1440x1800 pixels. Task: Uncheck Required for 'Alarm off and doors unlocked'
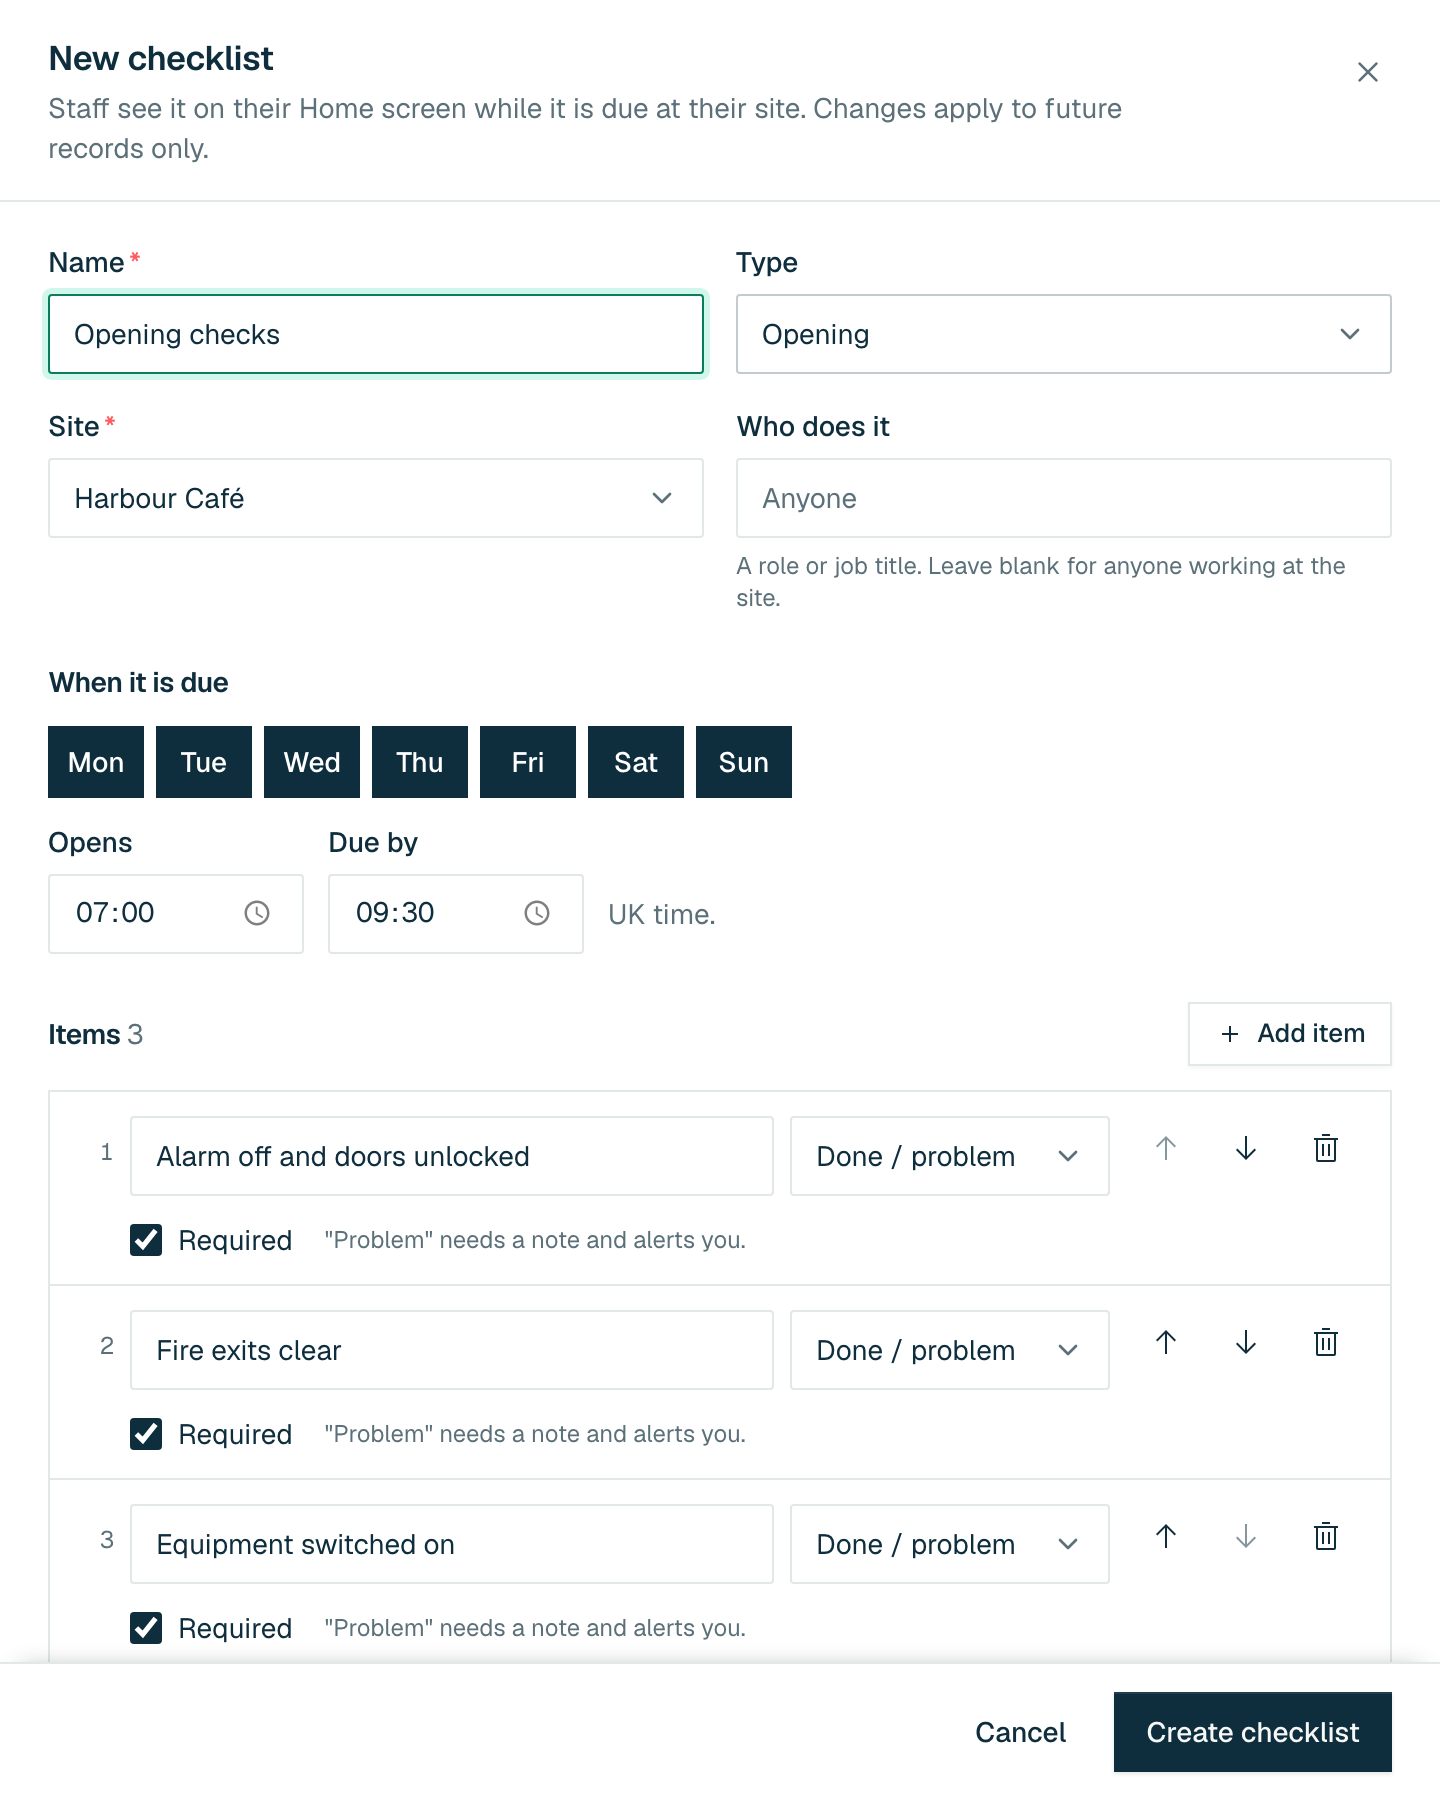click(x=146, y=1240)
